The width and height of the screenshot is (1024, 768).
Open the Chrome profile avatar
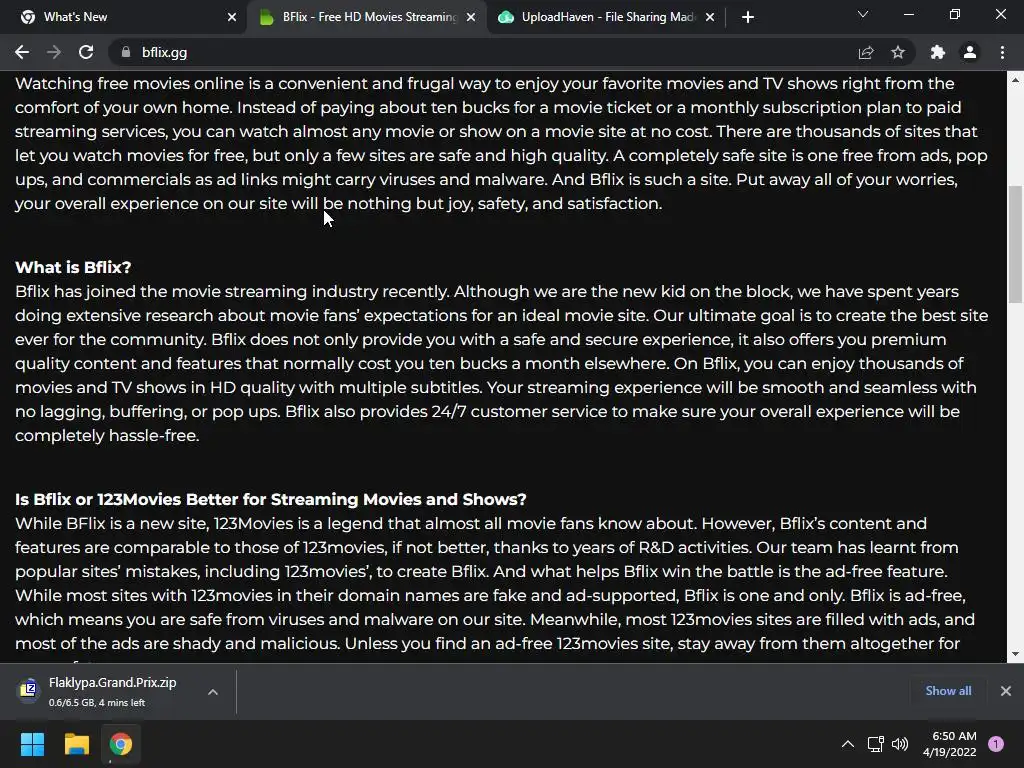click(x=970, y=52)
